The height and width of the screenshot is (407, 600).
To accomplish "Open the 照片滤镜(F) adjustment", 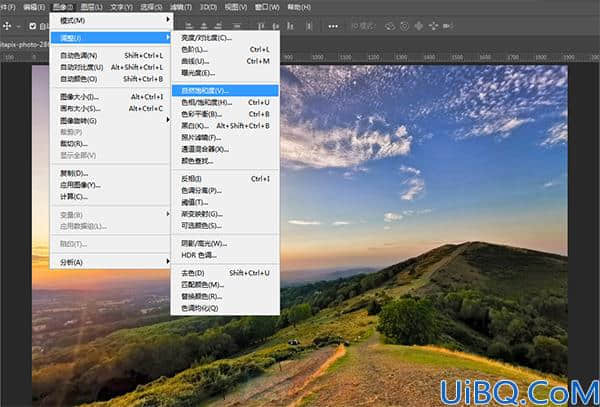I will pyautogui.click(x=225, y=138).
